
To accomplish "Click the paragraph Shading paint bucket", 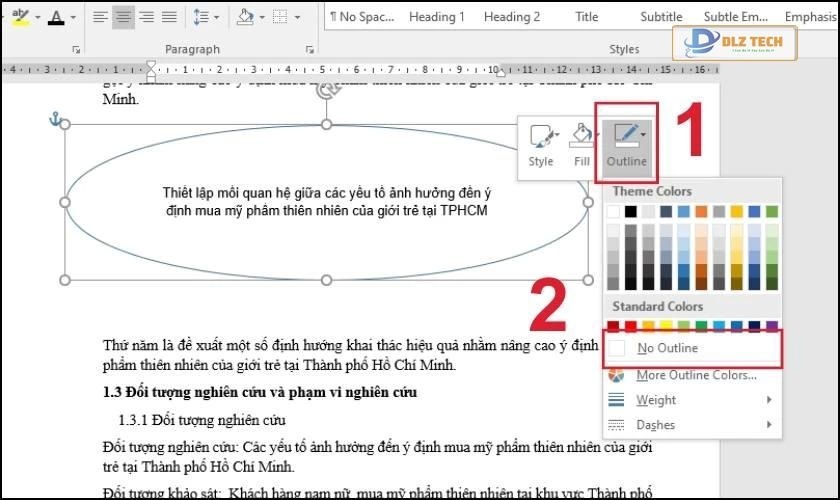I will point(244,17).
